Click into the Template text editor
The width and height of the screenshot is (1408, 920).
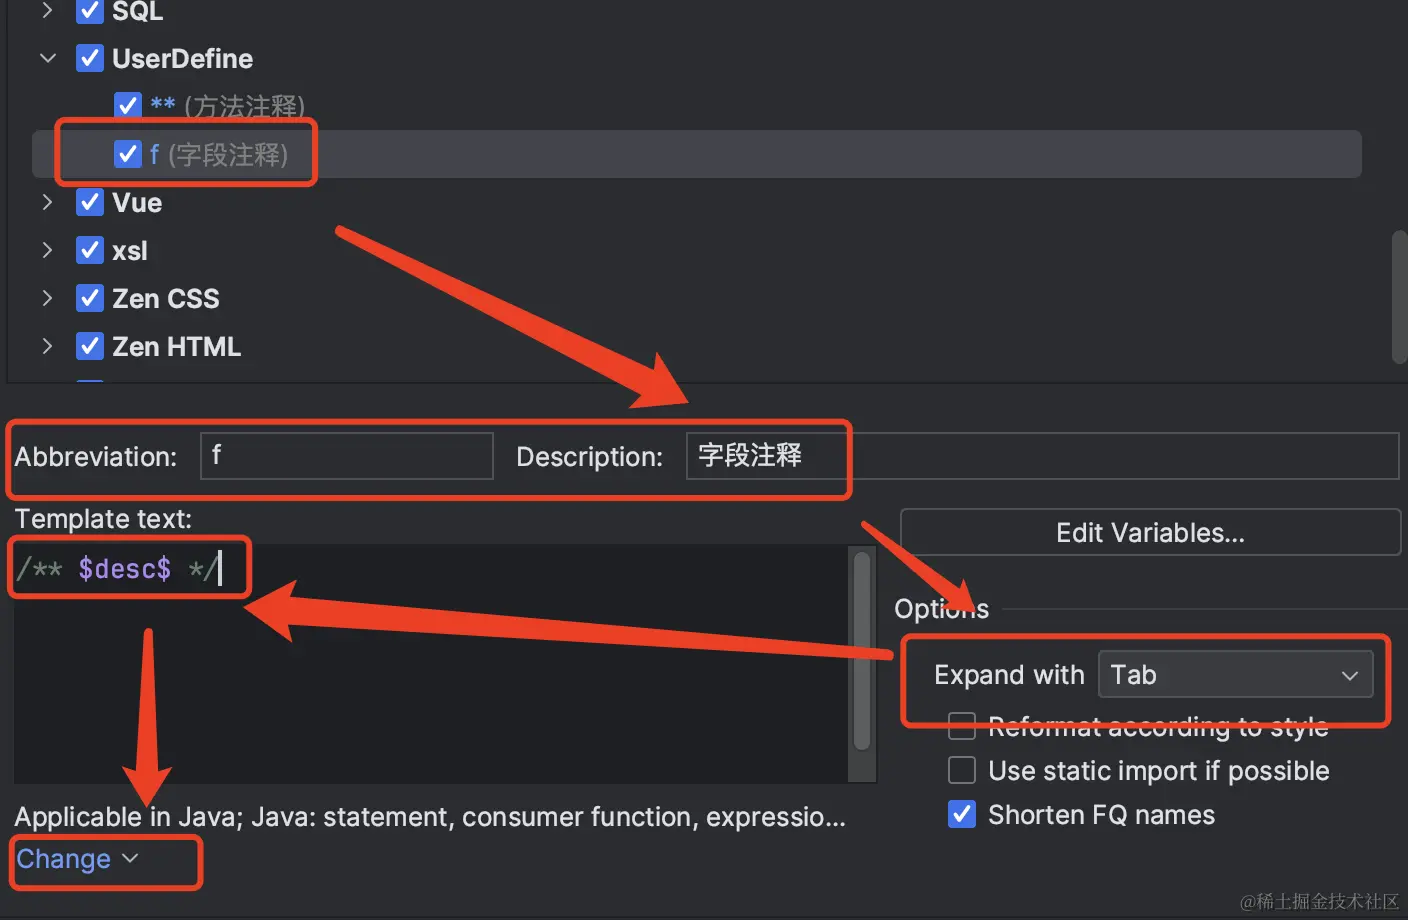click(430, 664)
